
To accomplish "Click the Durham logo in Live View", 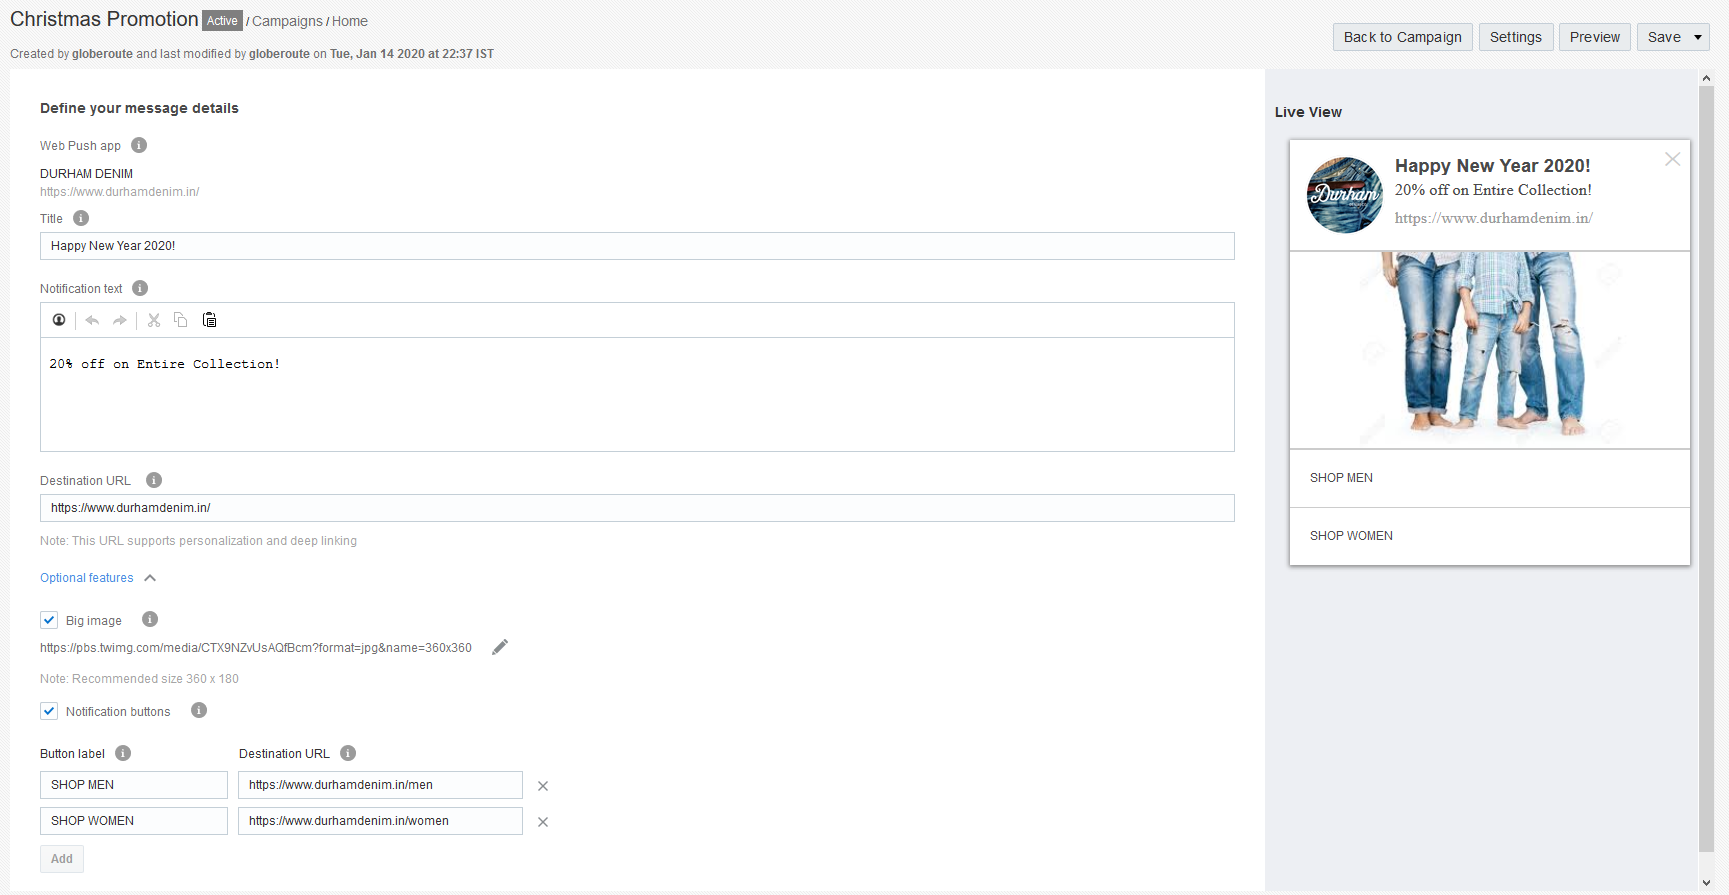I will pyautogui.click(x=1345, y=195).
